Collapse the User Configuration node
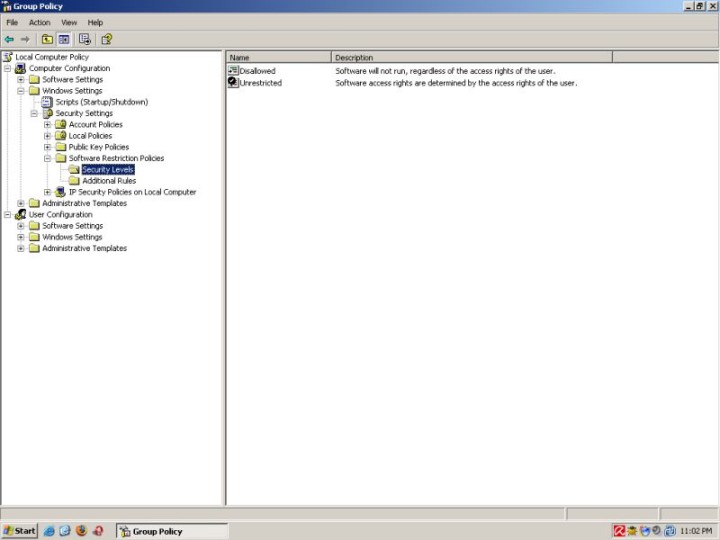The image size is (720, 540). point(8,214)
